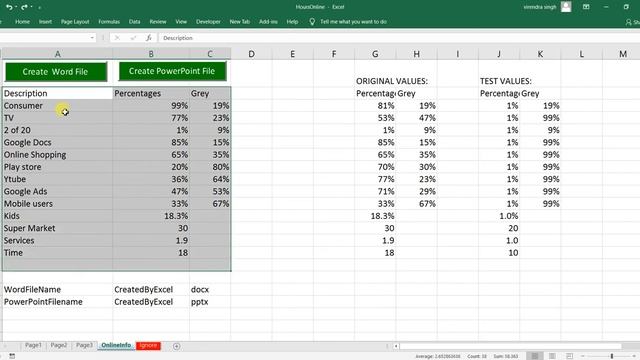
Task: Select the PowerPointFilename cell
Action: point(58,302)
